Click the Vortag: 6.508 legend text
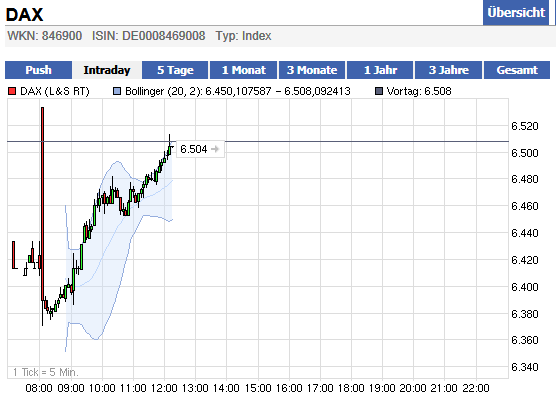Viewport: 556px width, 397px height. click(x=419, y=91)
